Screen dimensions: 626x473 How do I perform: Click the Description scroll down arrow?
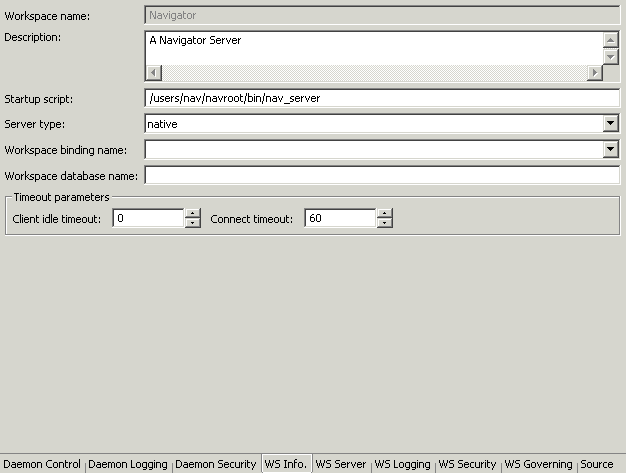point(610,56)
